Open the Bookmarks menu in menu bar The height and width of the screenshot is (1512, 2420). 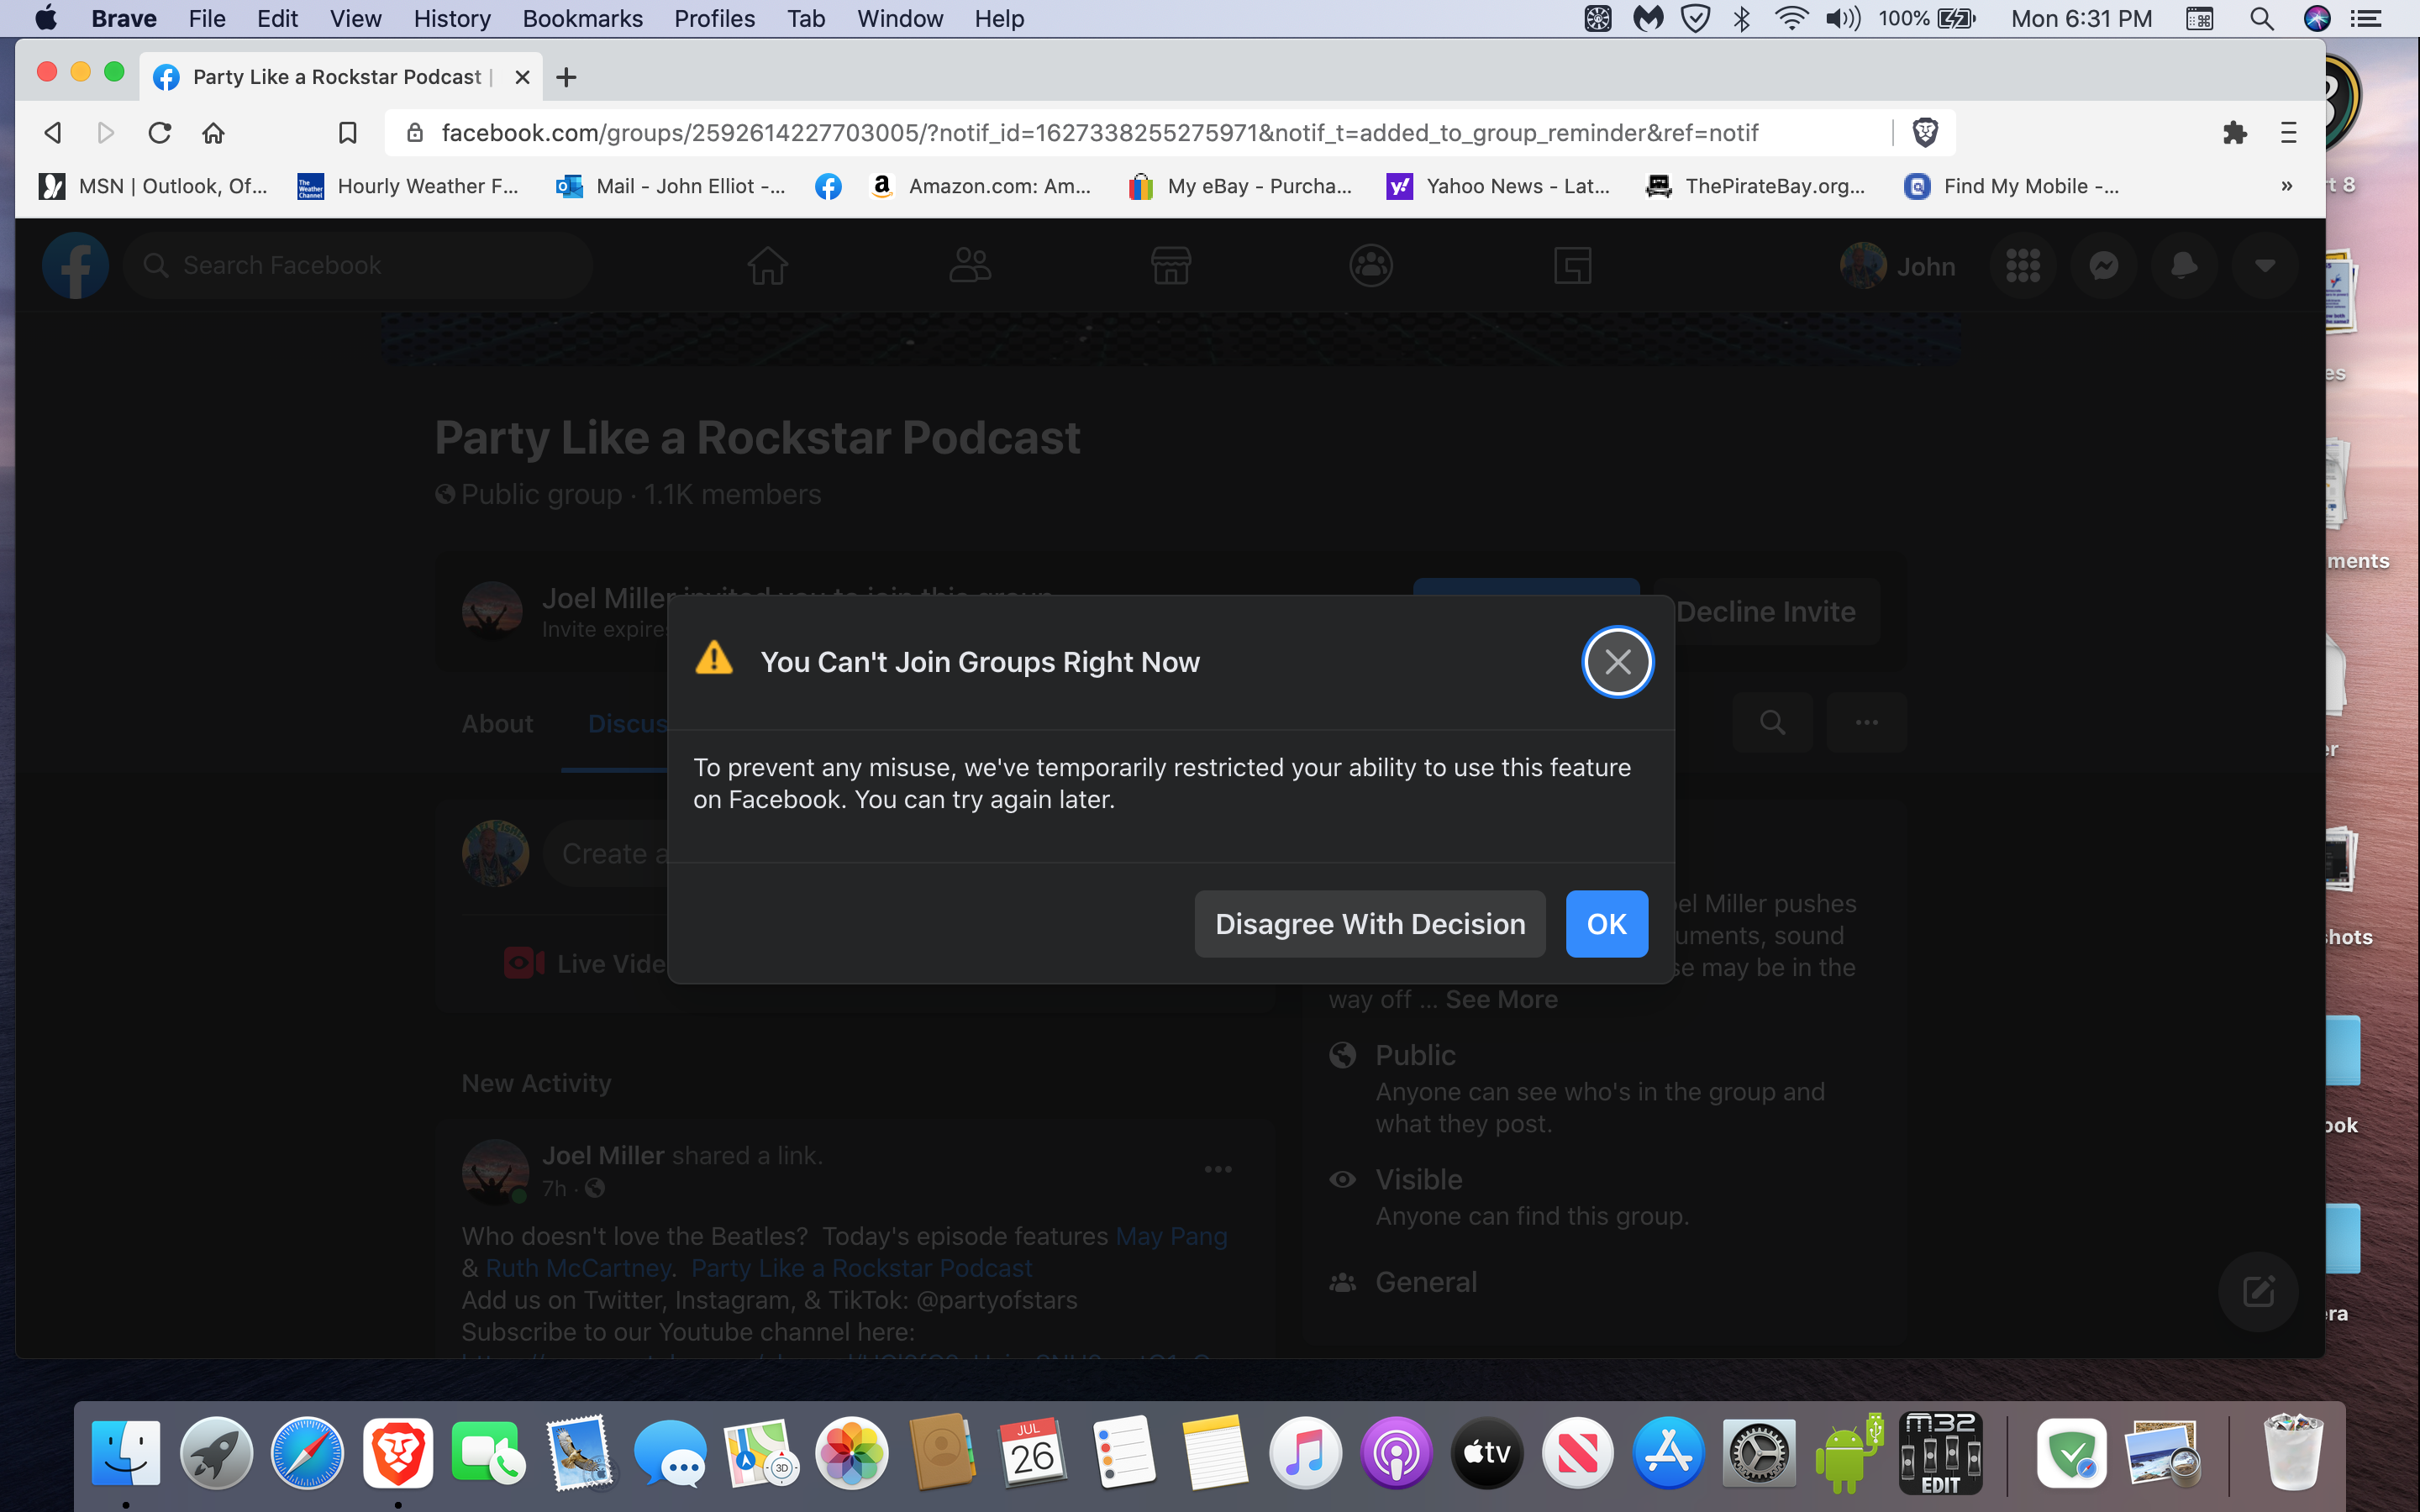tap(582, 19)
